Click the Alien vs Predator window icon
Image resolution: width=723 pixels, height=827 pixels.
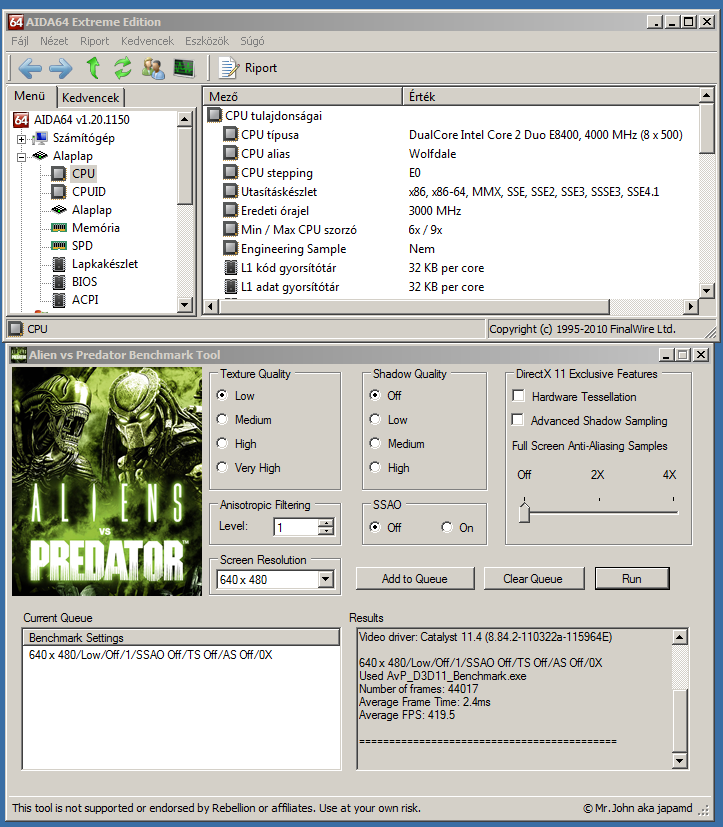pos(19,354)
